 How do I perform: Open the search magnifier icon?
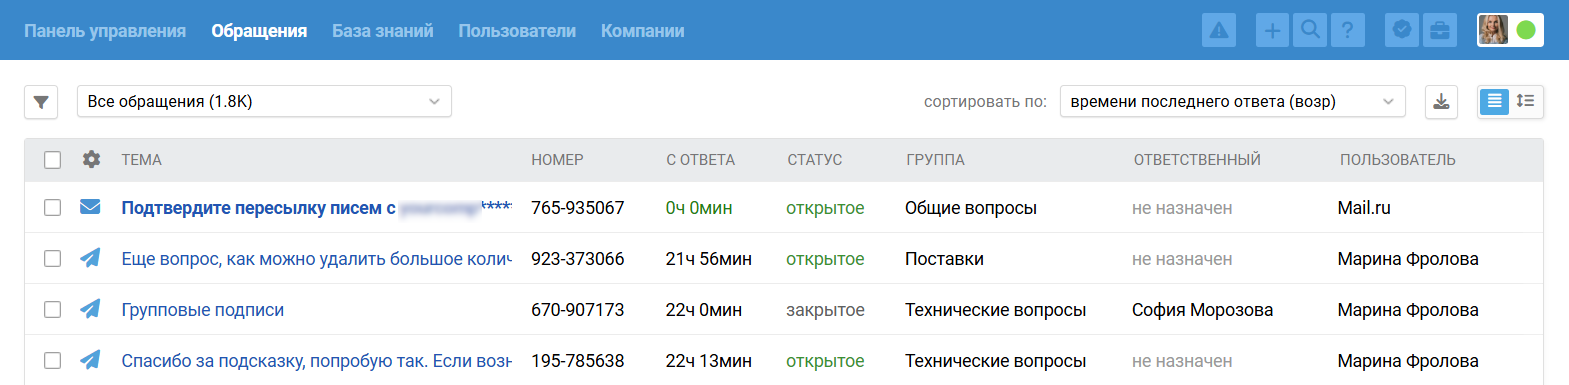click(x=1310, y=30)
